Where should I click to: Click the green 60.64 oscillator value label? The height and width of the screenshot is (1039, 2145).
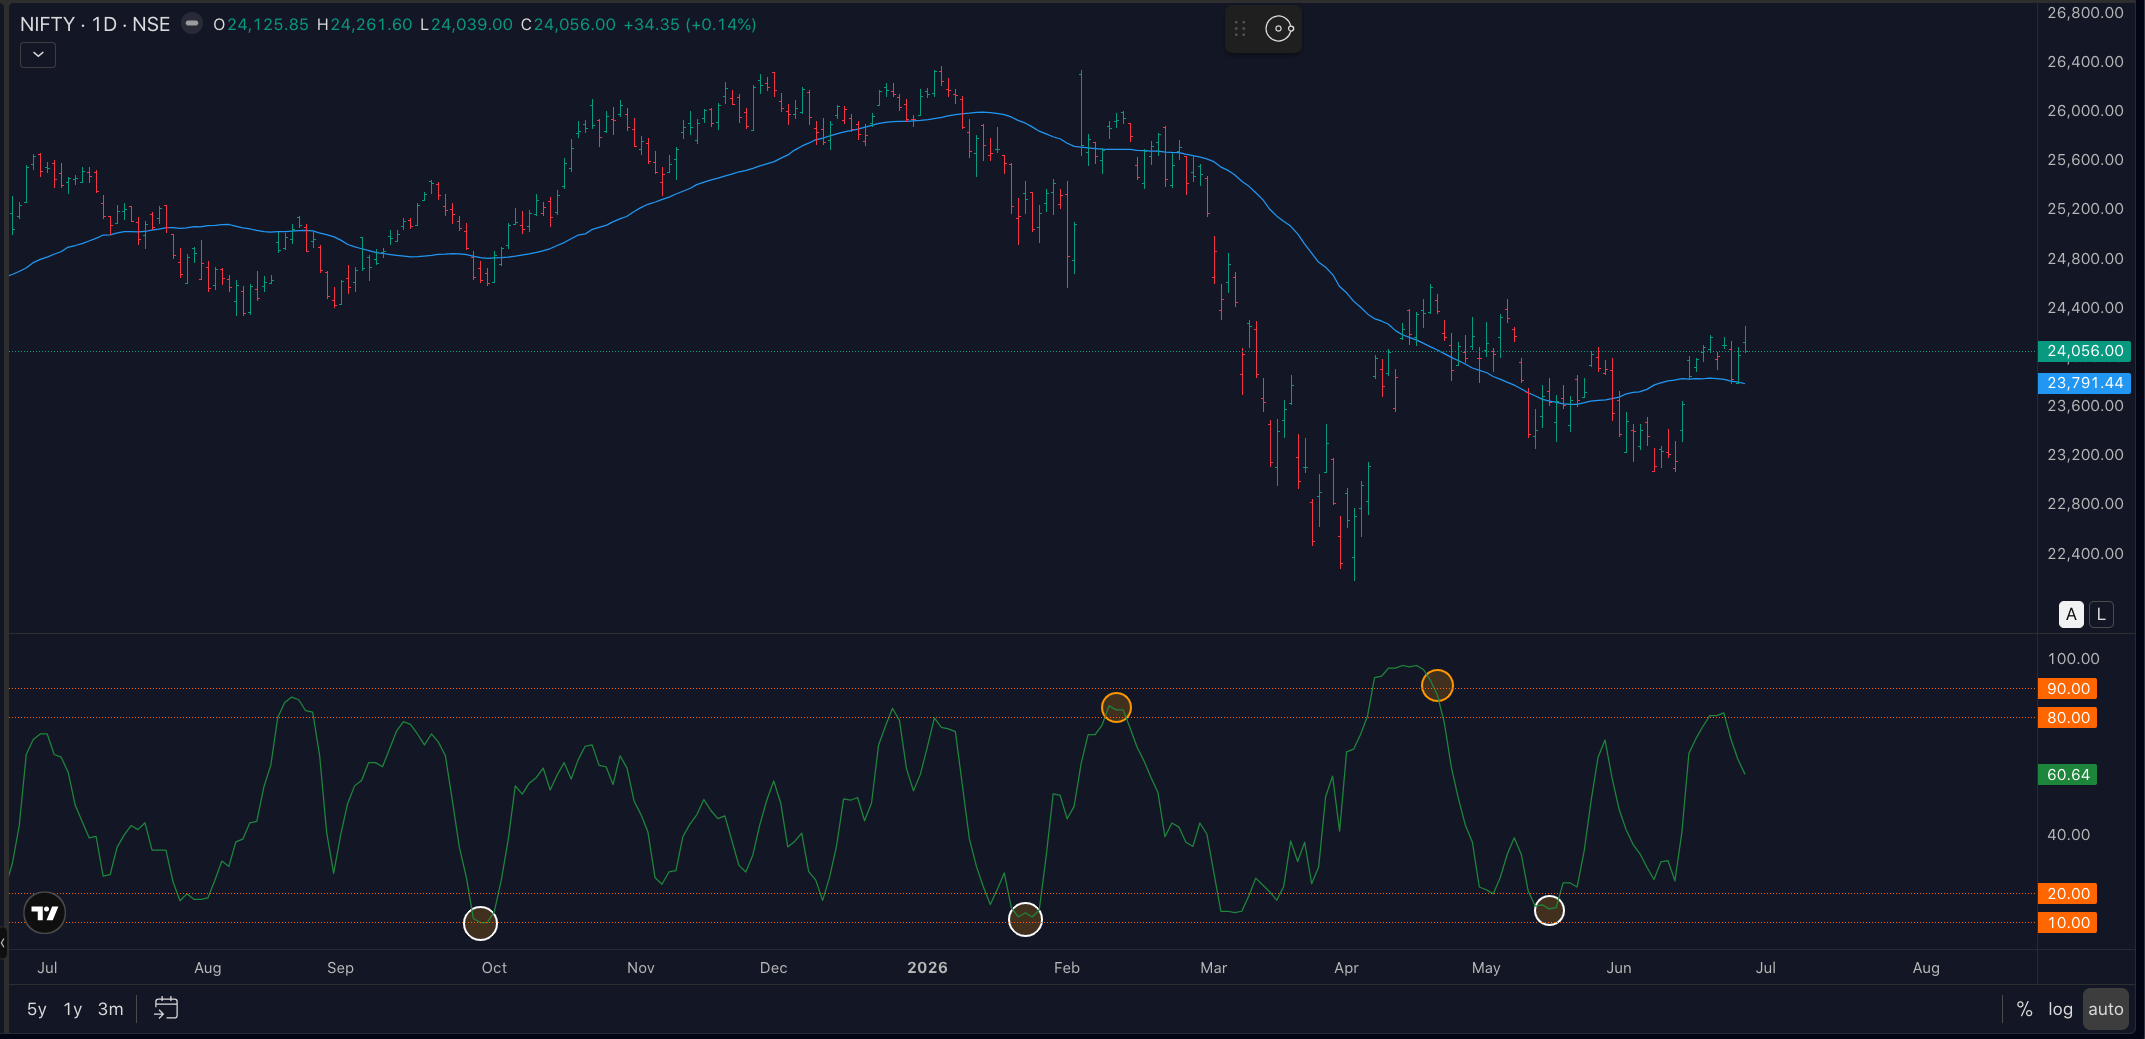point(2068,775)
